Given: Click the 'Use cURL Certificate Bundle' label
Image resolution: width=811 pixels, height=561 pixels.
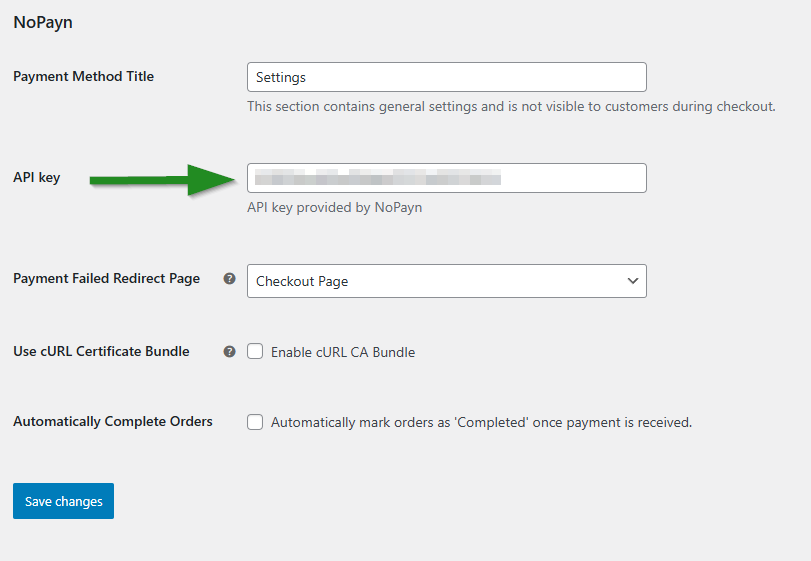Looking at the screenshot, I should click(x=101, y=351).
